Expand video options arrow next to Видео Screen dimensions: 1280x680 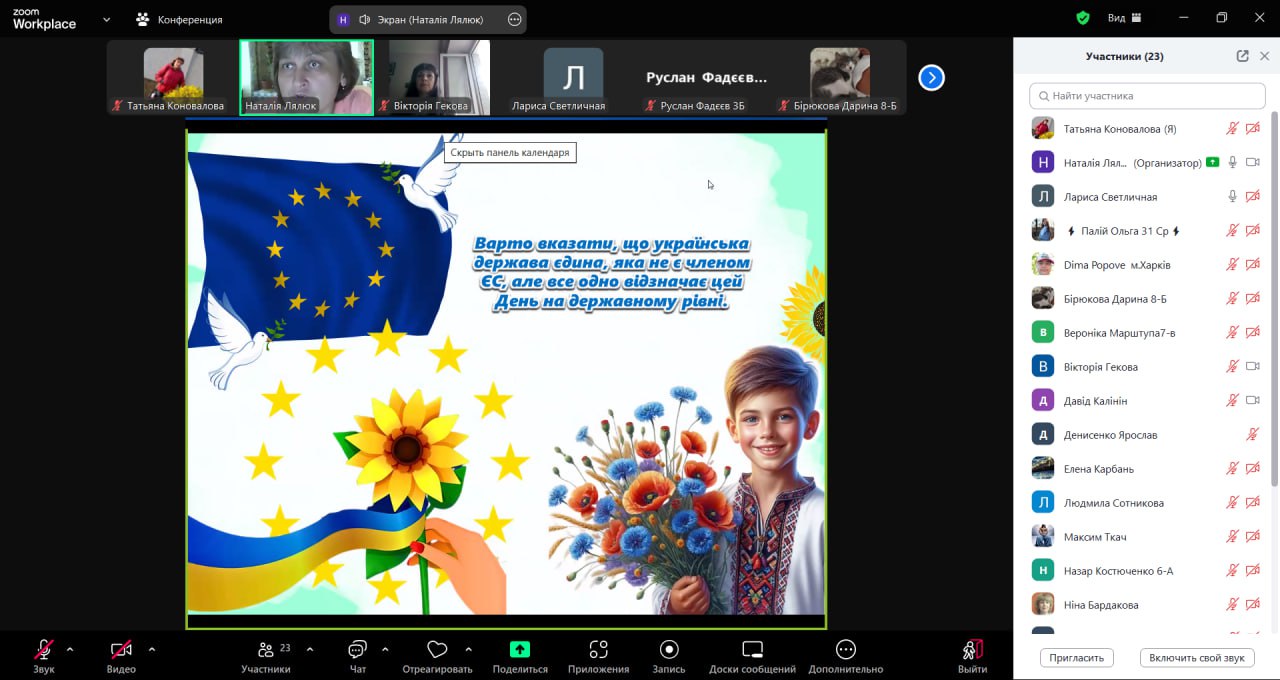(x=151, y=649)
